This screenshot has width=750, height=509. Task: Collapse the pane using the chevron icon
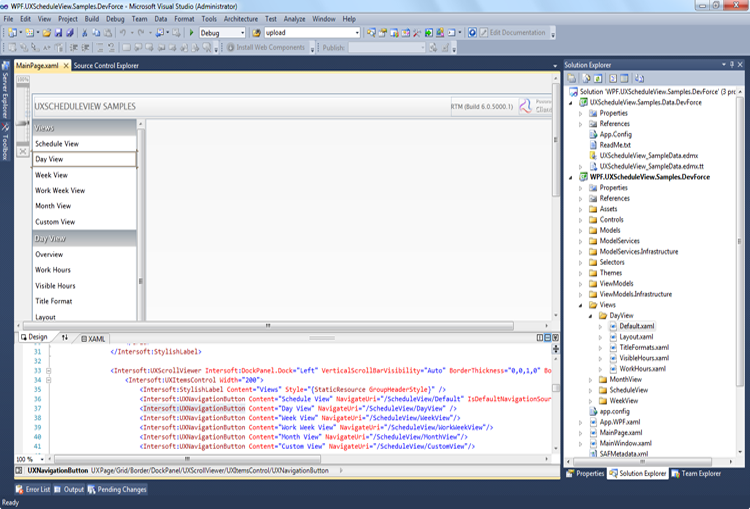[555, 338]
